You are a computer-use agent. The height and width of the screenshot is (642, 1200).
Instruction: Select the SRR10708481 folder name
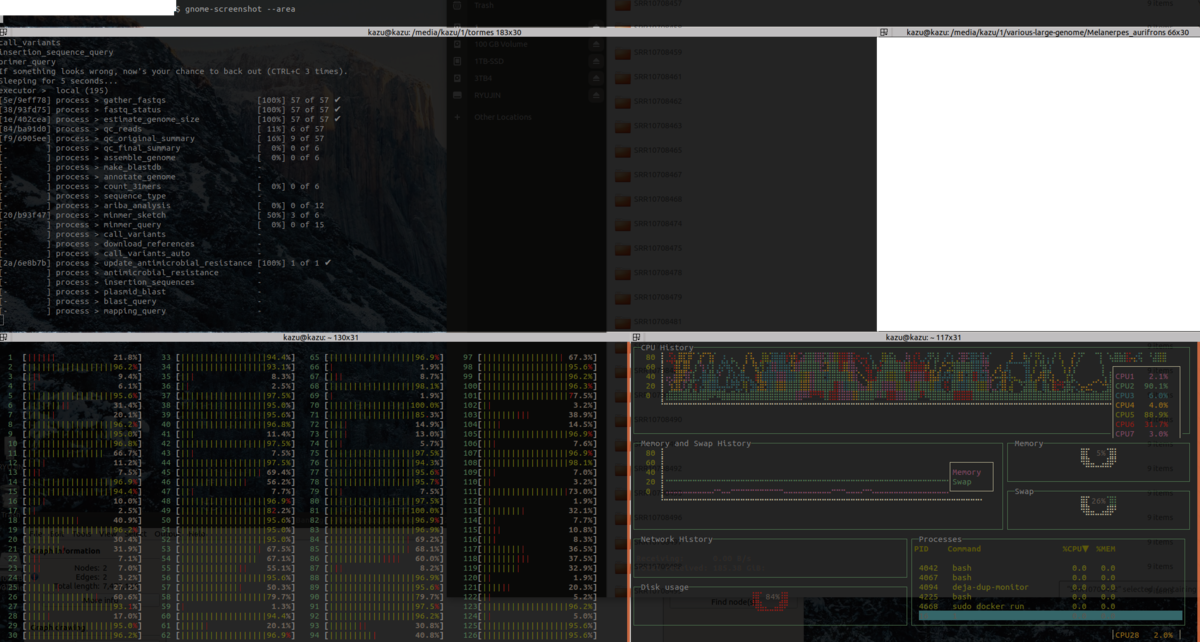[x=658, y=321]
